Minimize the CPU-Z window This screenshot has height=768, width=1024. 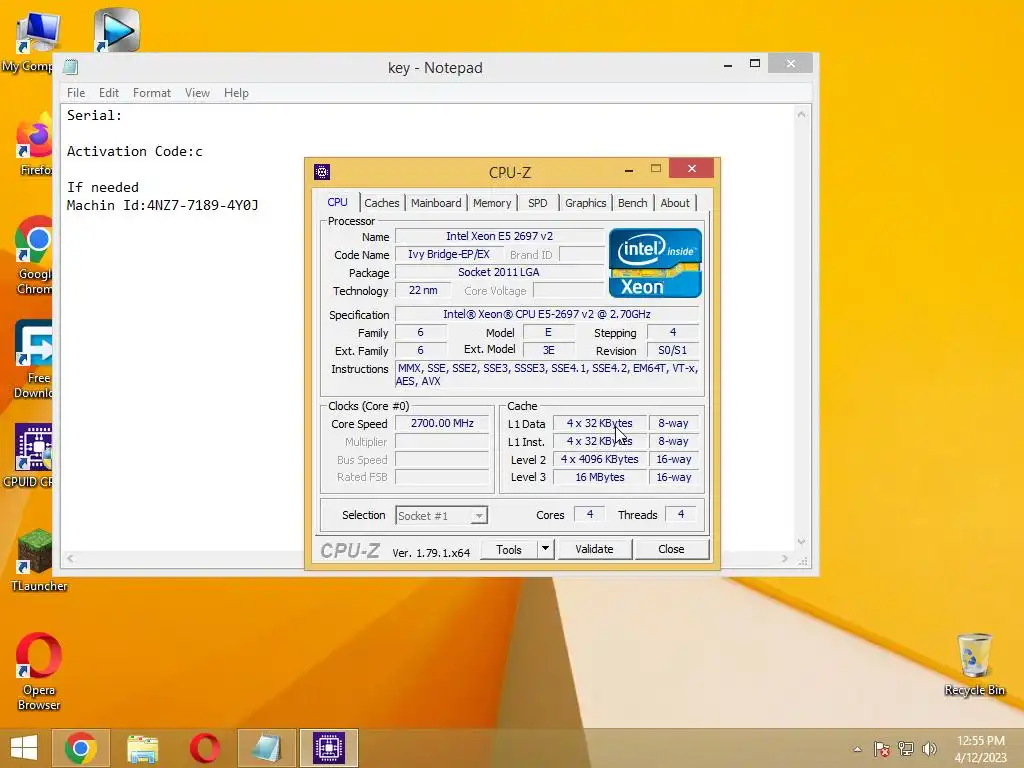(x=628, y=170)
